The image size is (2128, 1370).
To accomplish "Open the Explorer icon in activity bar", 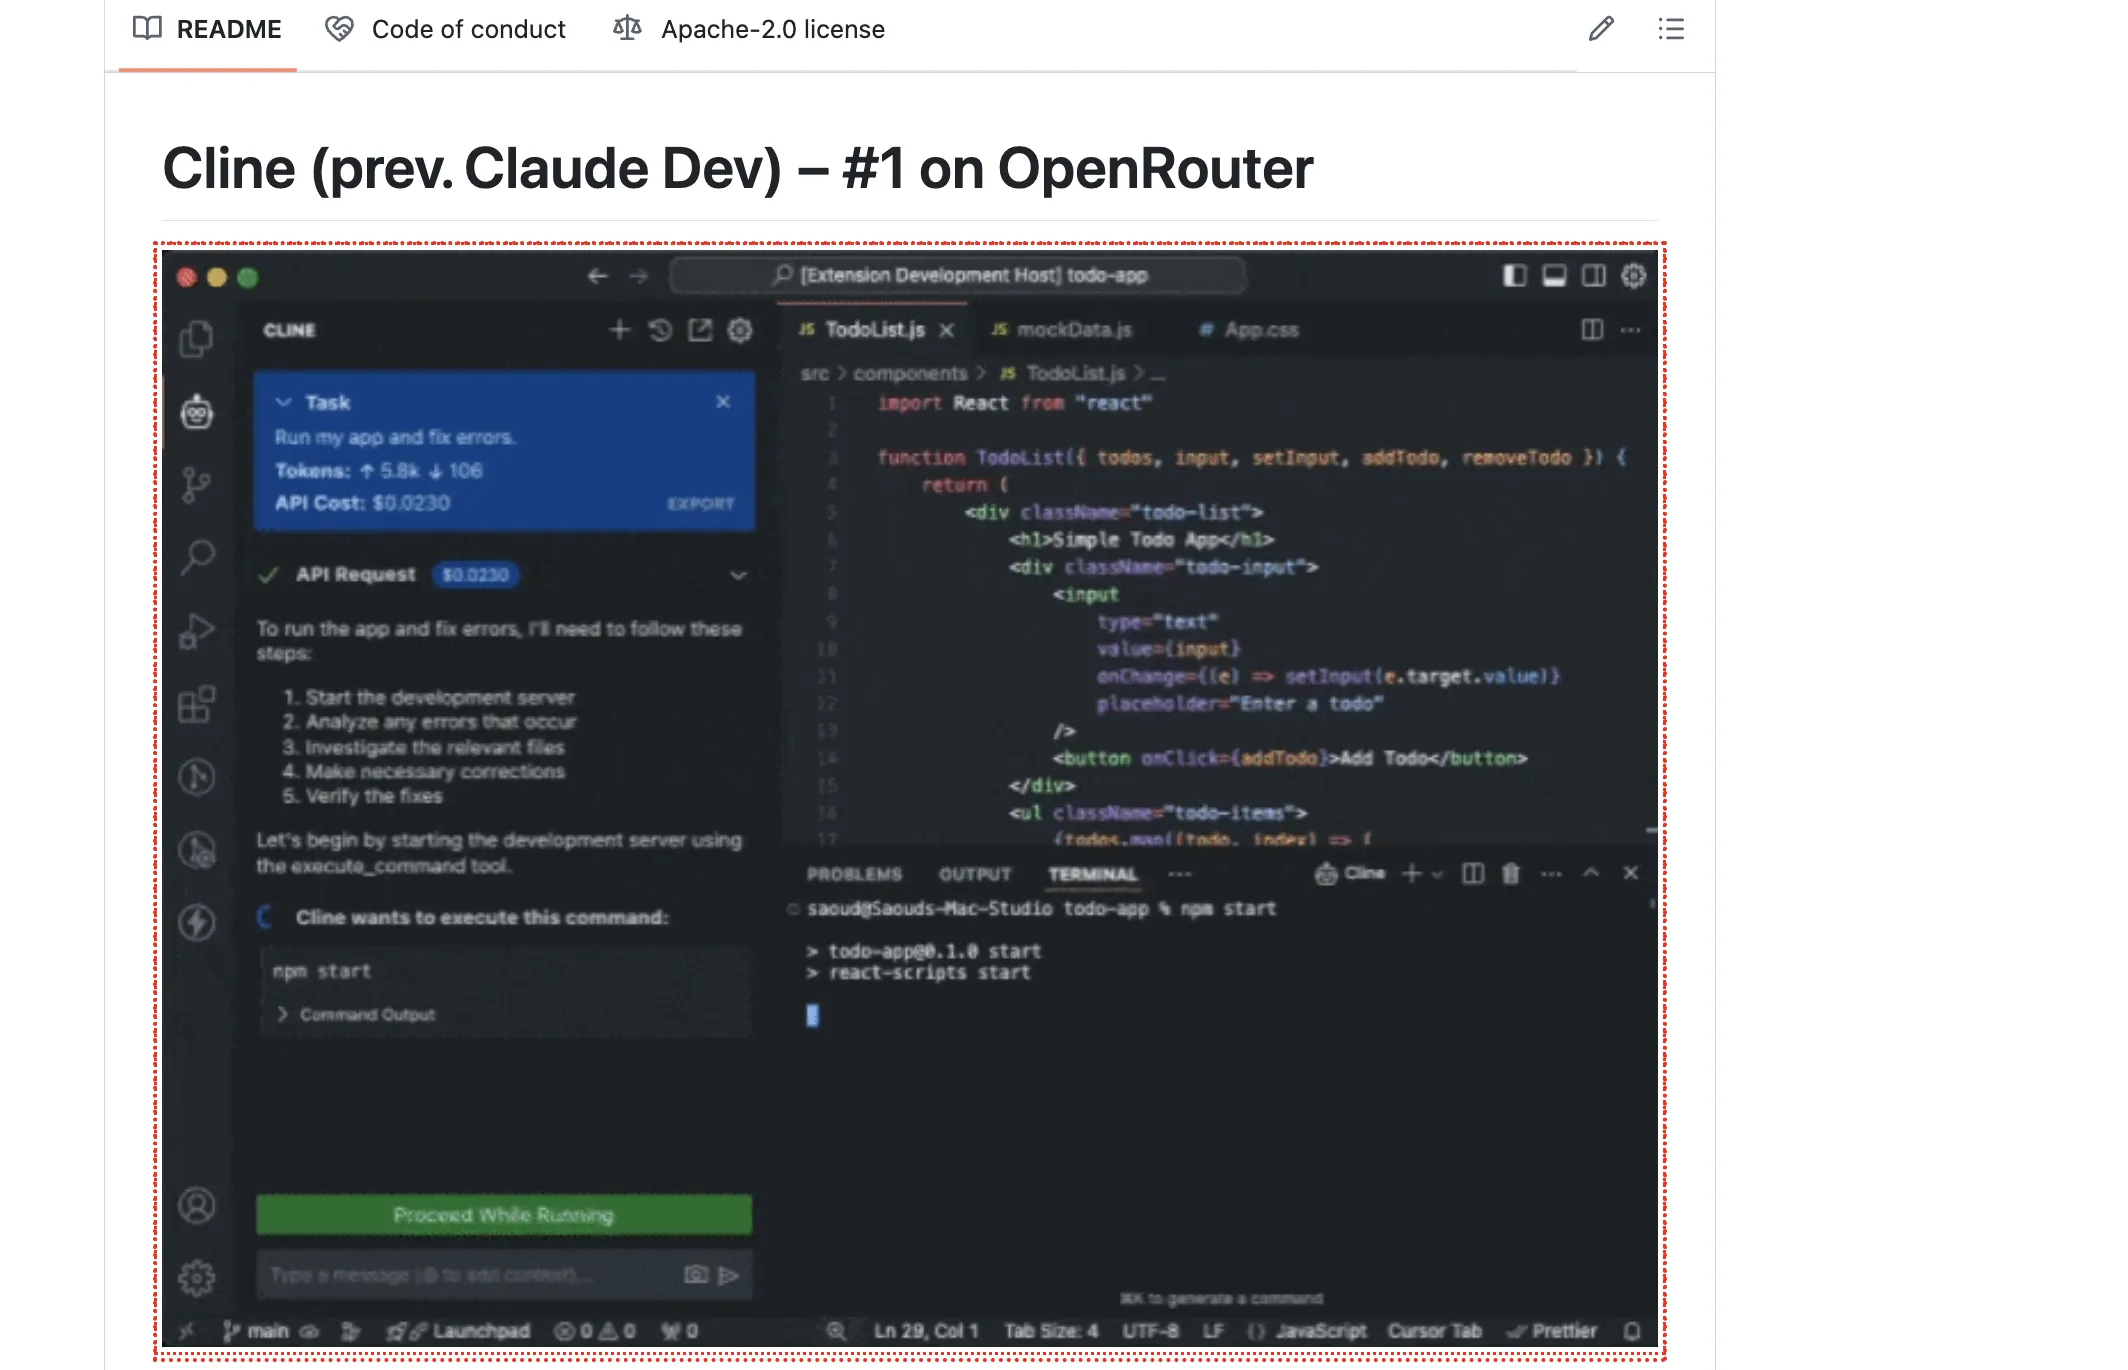I will pos(197,340).
